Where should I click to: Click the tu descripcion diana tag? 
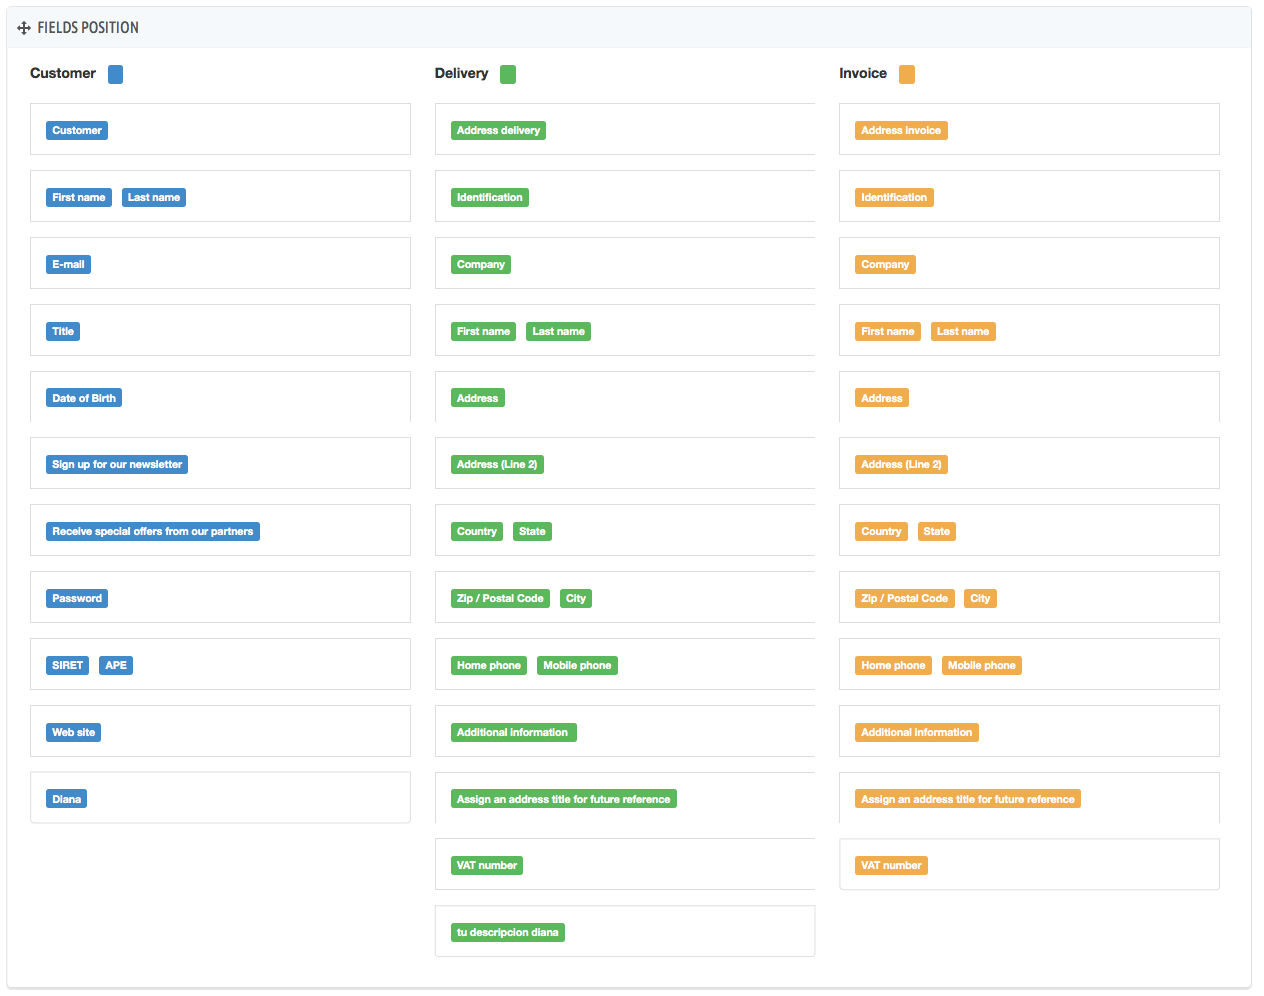coord(508,933)
